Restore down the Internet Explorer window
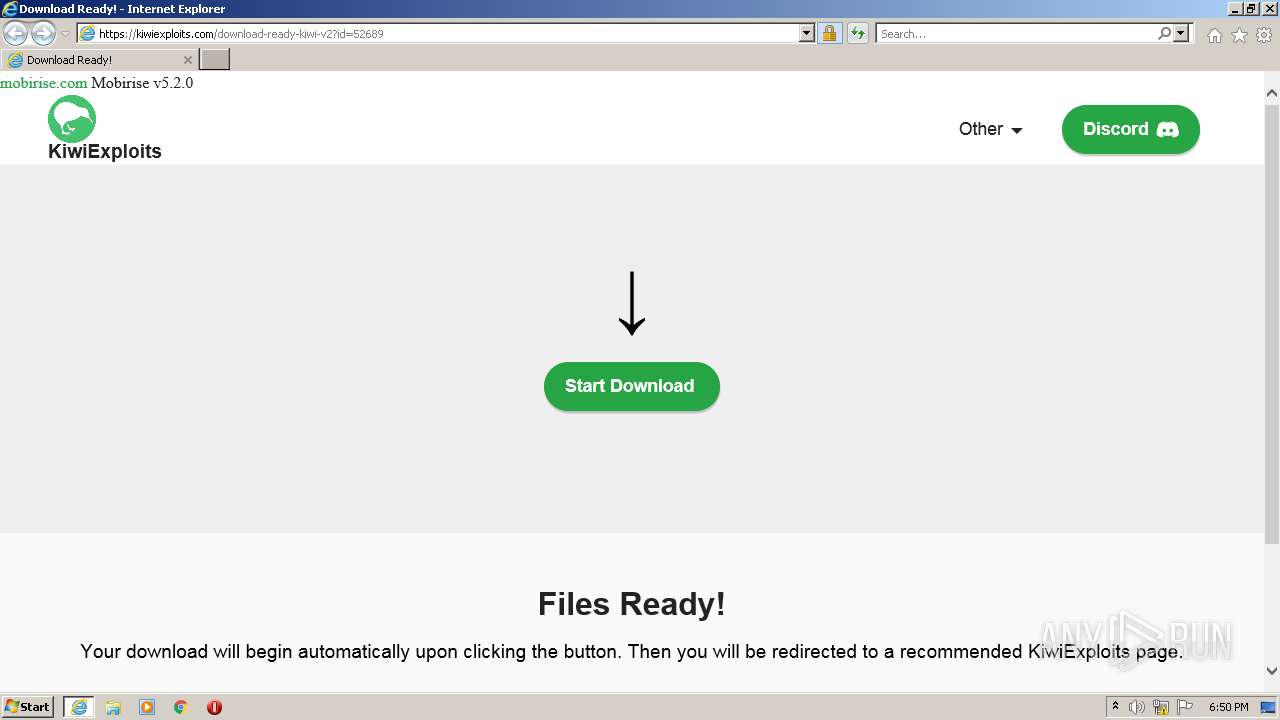The image size is (1280, 720). (x=1251, y=9)
